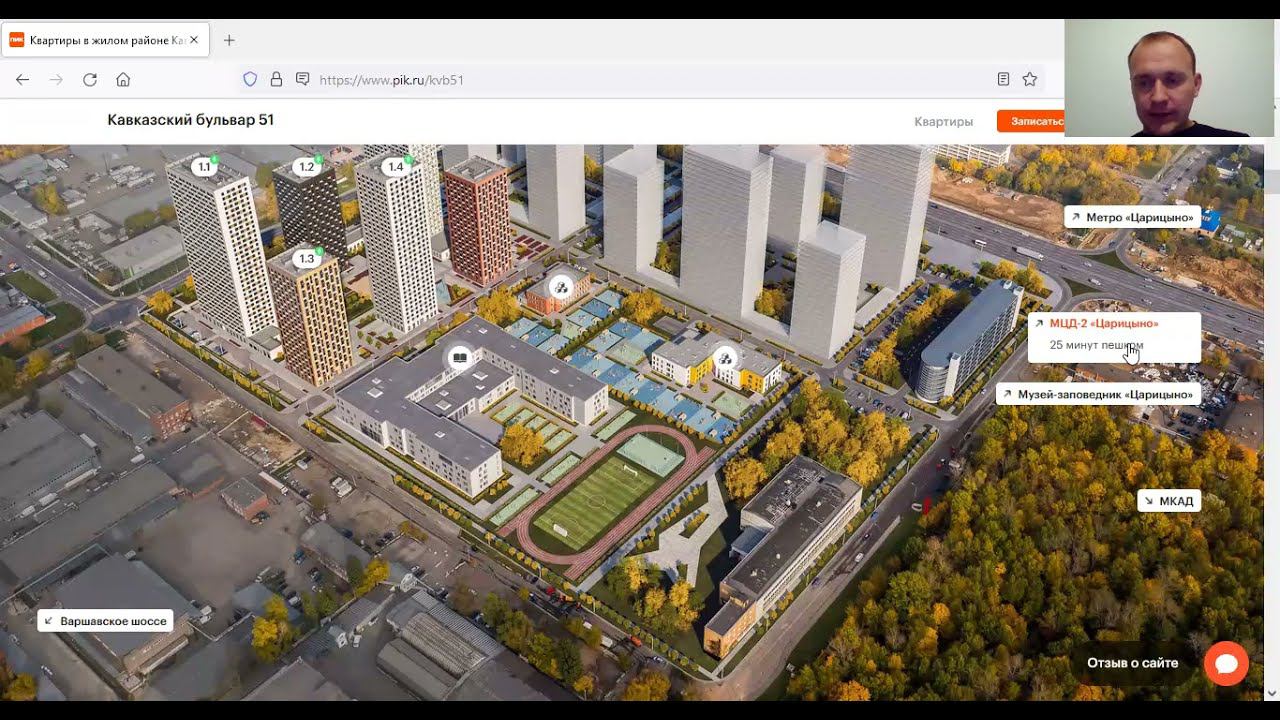Open the Метро «Царицыно» label
This screenshot has height=720, width=1280.
[x=1132, y=217]
